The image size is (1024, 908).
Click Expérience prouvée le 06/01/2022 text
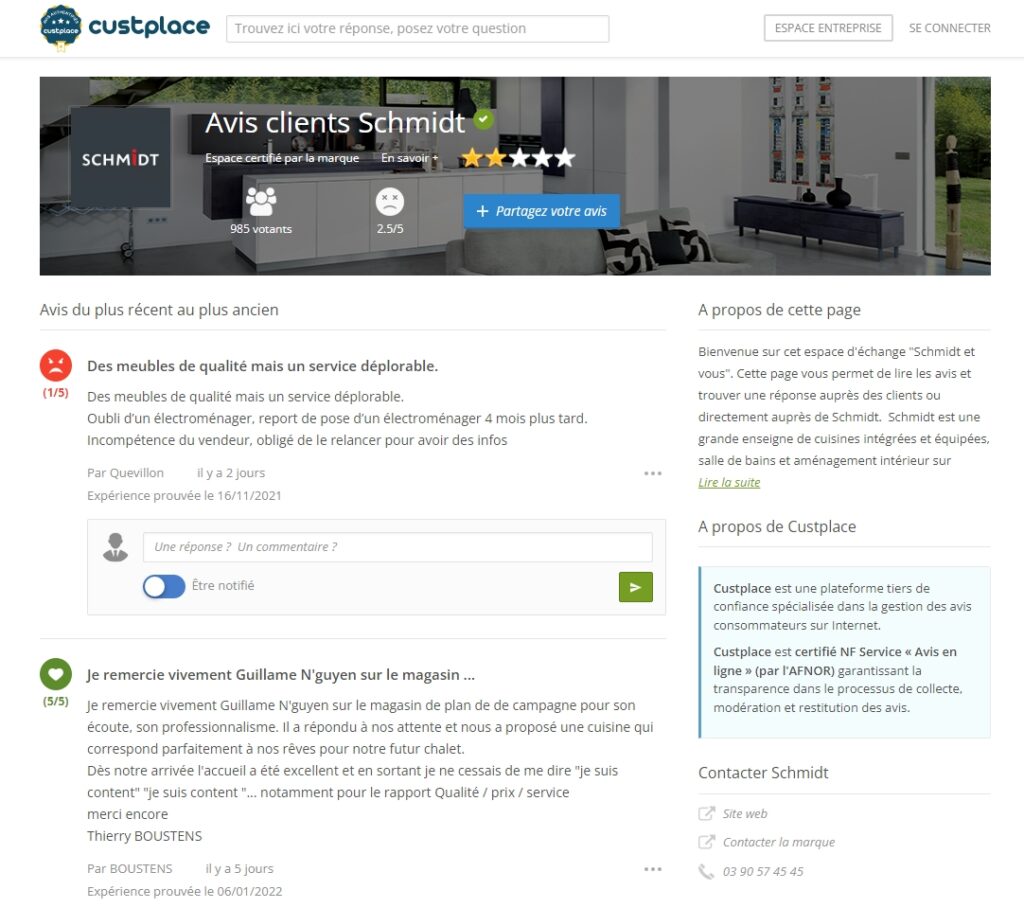pyautogui.click(x=185, y=892)
